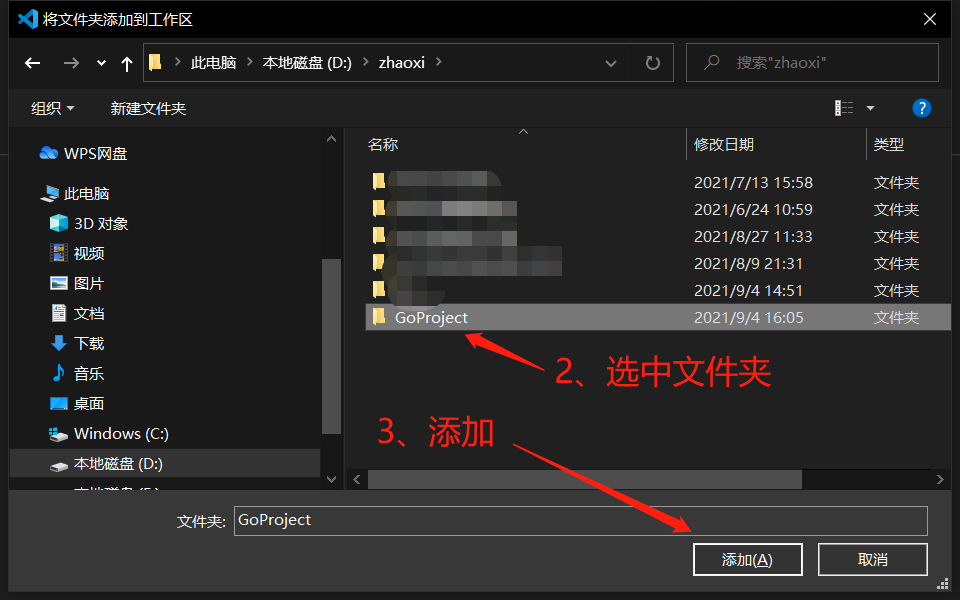Image resolution: width=960 pixels, height=600 pixels.
Task: Select zhaoxi in the address path
Action: 402,62
